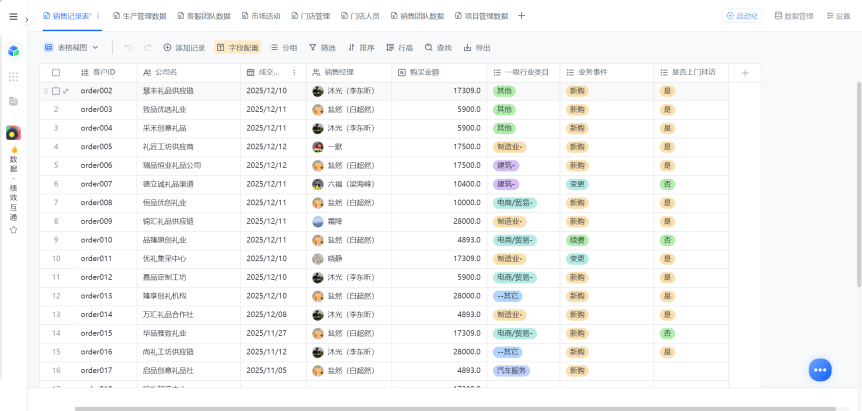Switch to the 市场活动 tab
The image size is (862, 411).
pyautogui.click(x=261, y=16)
